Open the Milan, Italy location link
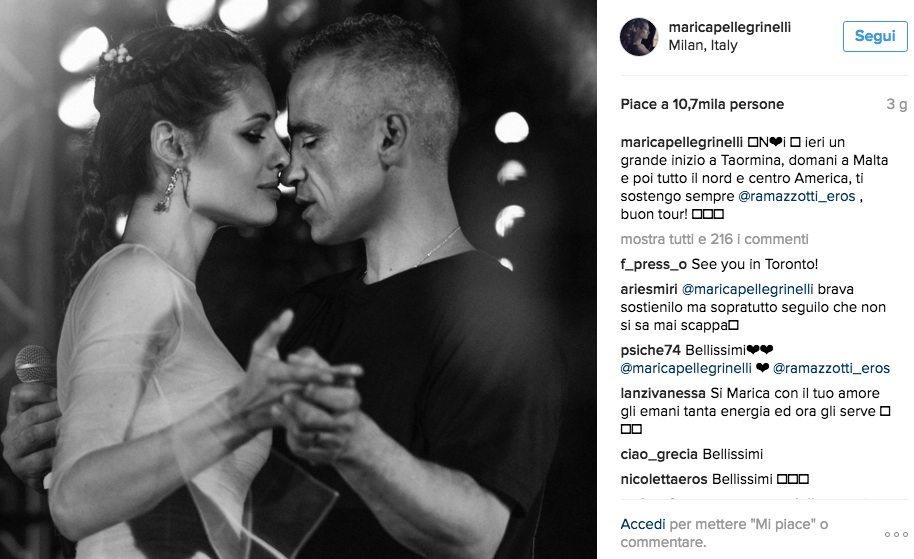The height and width of the screenshot is (559, 914). (x=702, y=45)
